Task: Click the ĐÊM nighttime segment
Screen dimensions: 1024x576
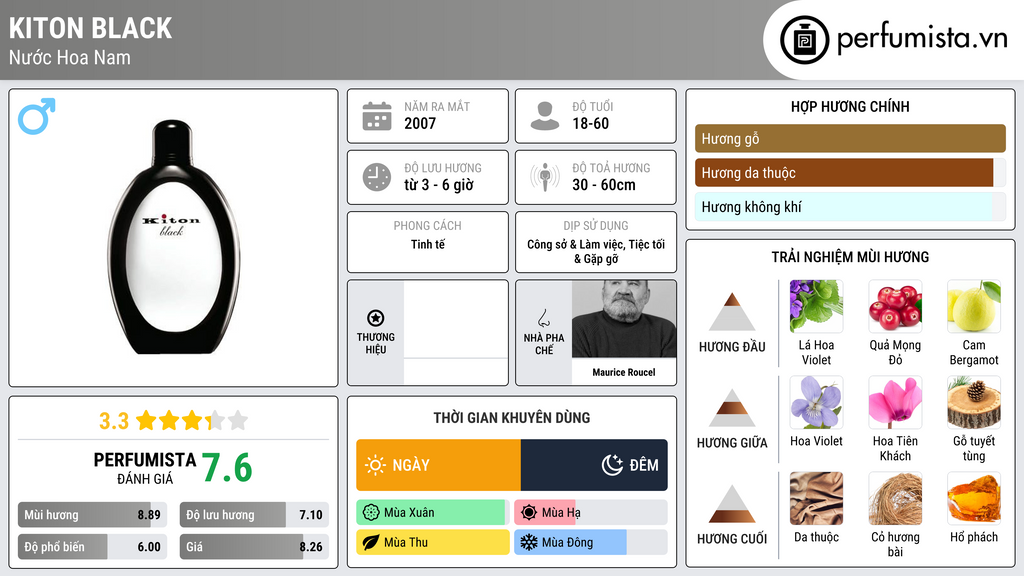Action: click(x=594, y=465)
